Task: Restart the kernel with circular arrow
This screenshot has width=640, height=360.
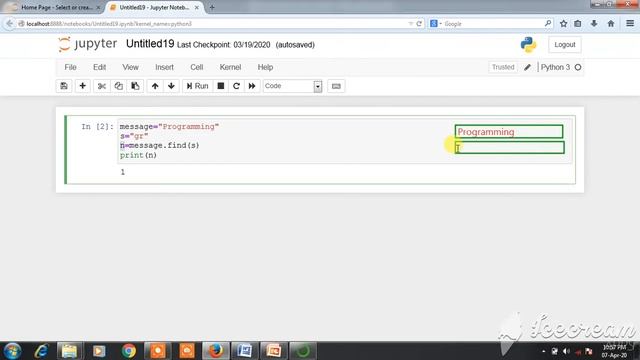Action: point(236,86)
